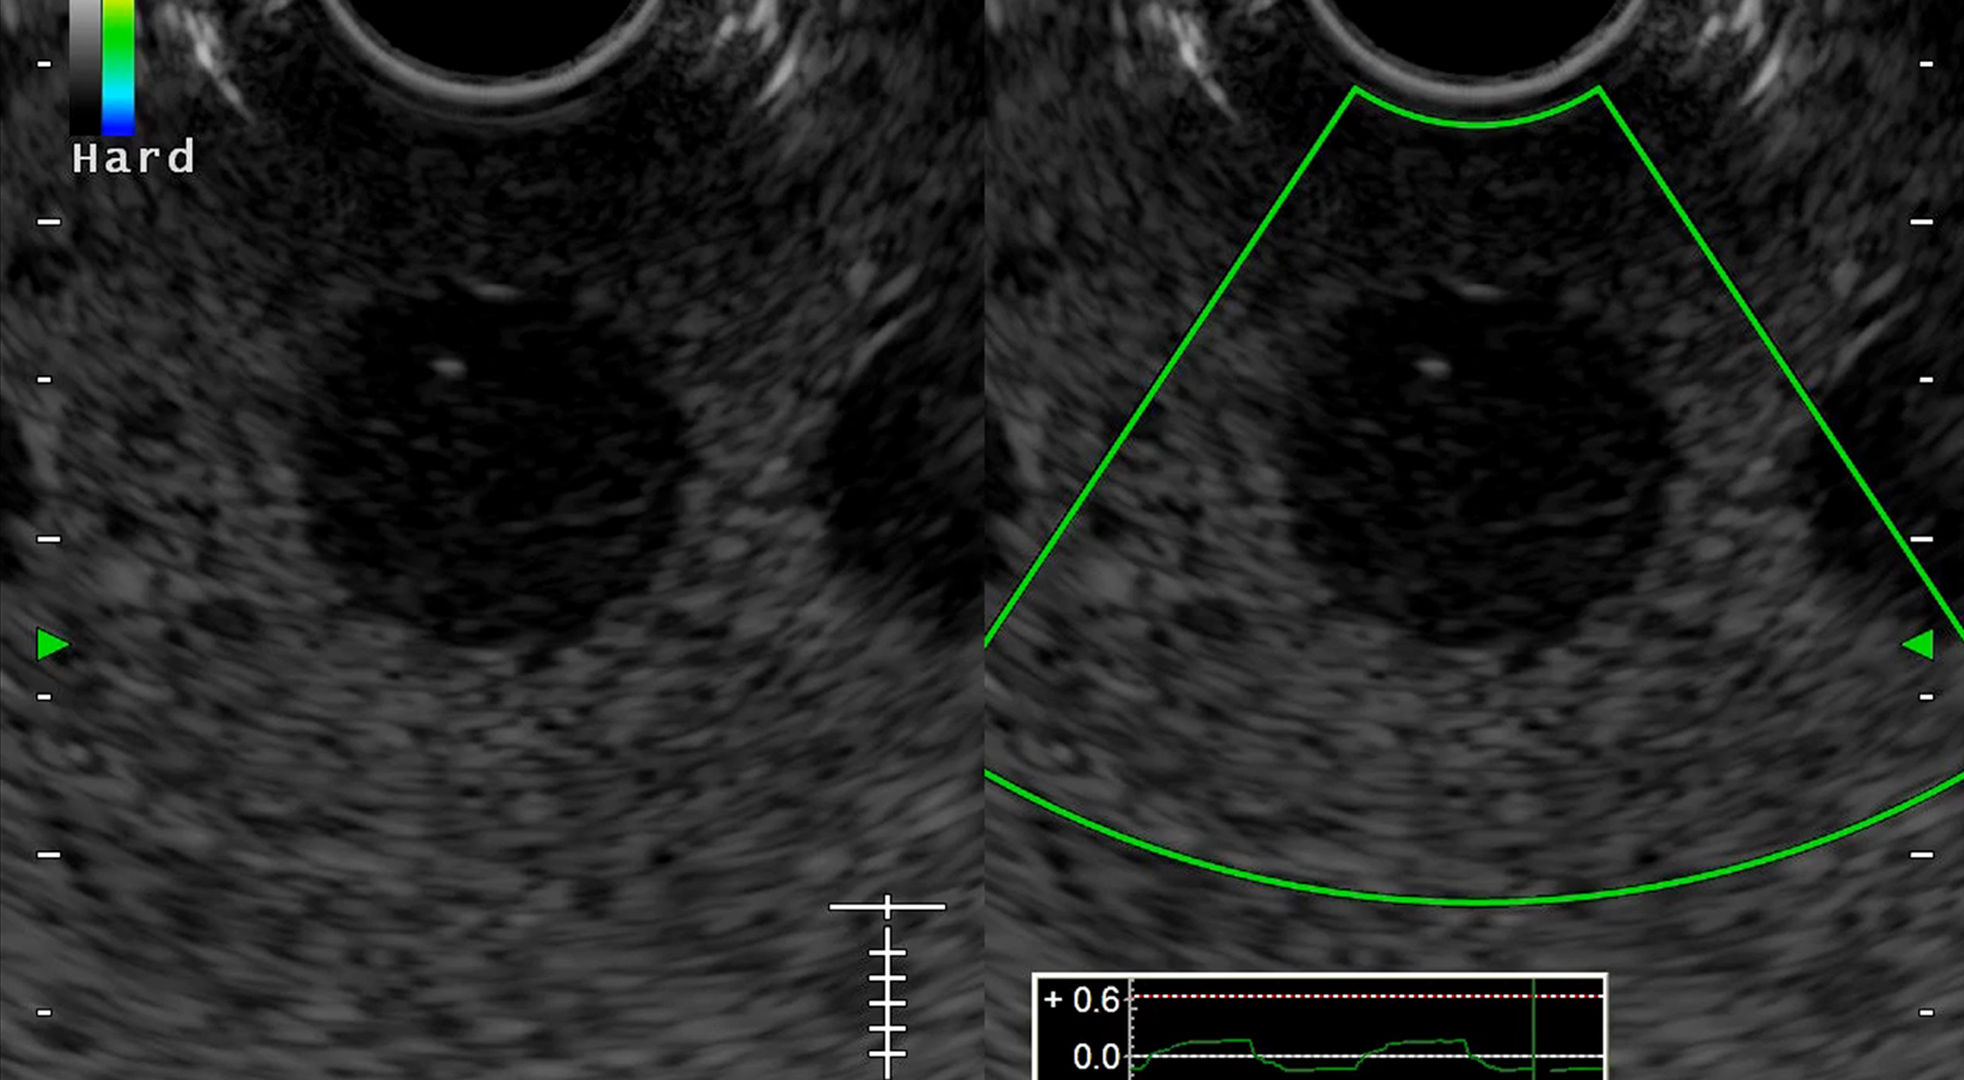Select the 'Hard' label under the color bar
1964x1080 pixels.
tap(134, 158)
